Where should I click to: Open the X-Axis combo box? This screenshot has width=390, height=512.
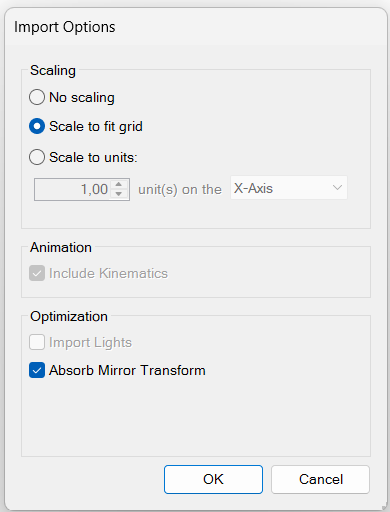tap(289, 188)
